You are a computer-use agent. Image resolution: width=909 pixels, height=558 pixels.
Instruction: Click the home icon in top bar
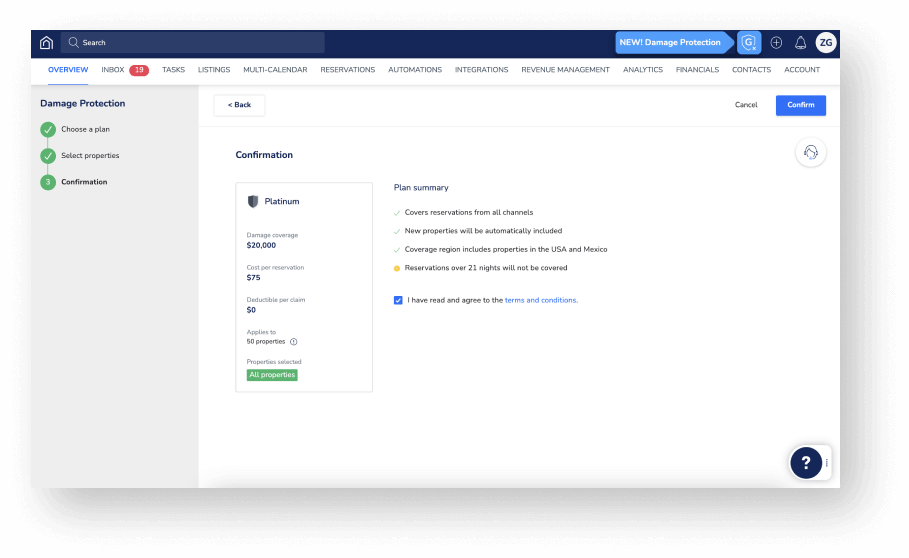coord(46,42)
